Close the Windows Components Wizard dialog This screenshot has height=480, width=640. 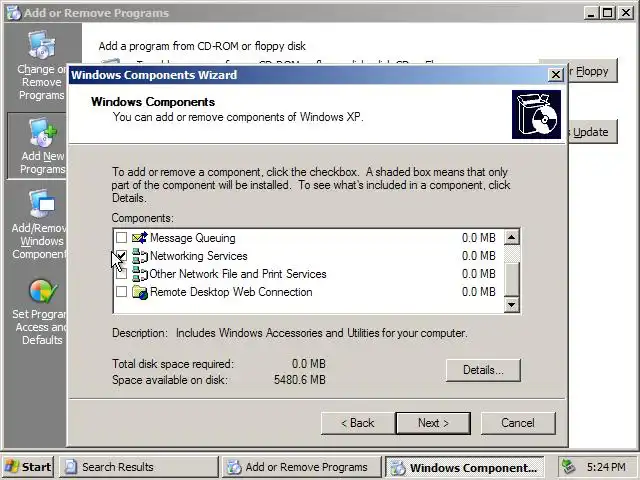coord(556,75)
